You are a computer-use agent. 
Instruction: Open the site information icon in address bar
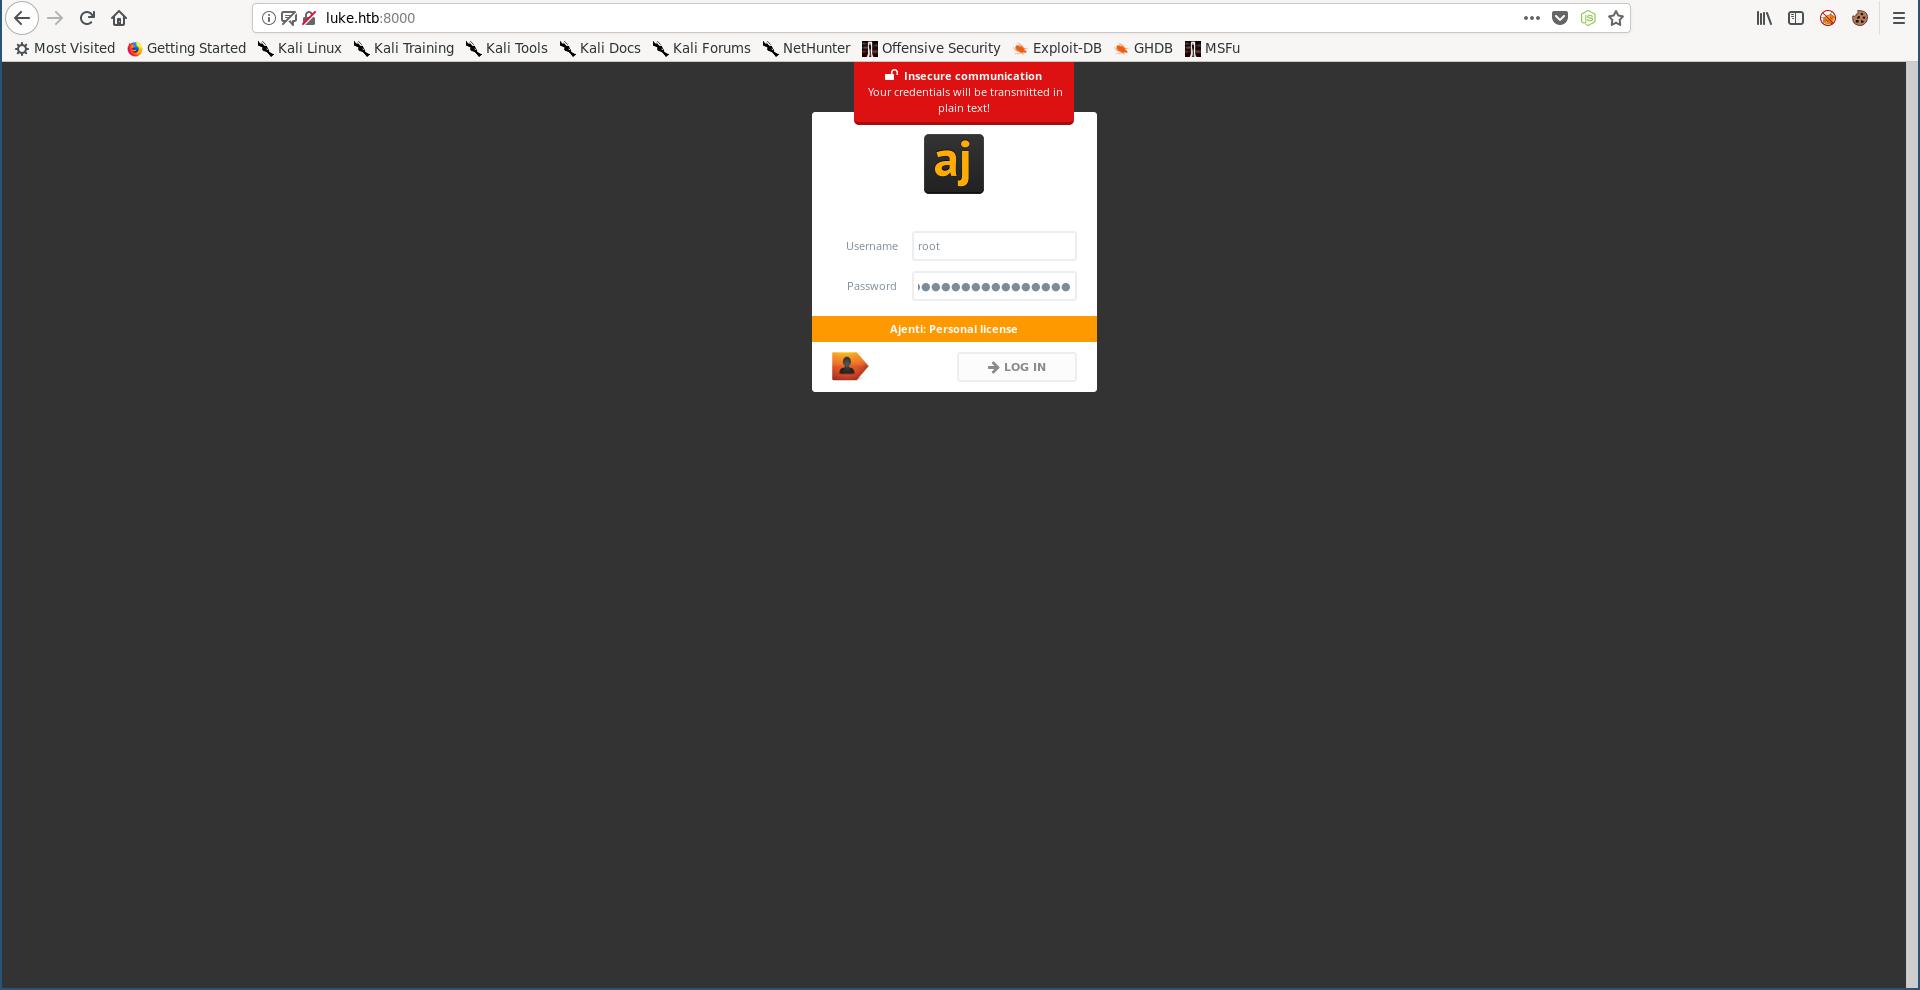point(268,18)
